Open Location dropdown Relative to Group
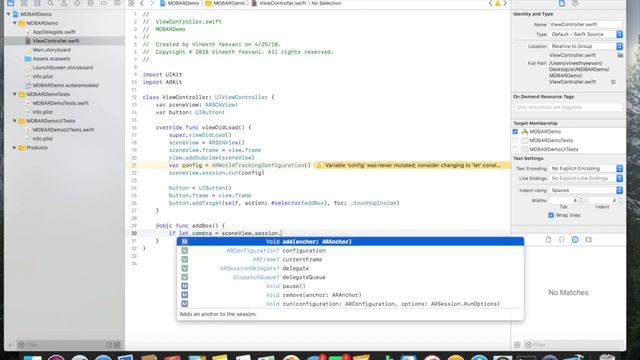Screen dimensions: 640x360 586,46
